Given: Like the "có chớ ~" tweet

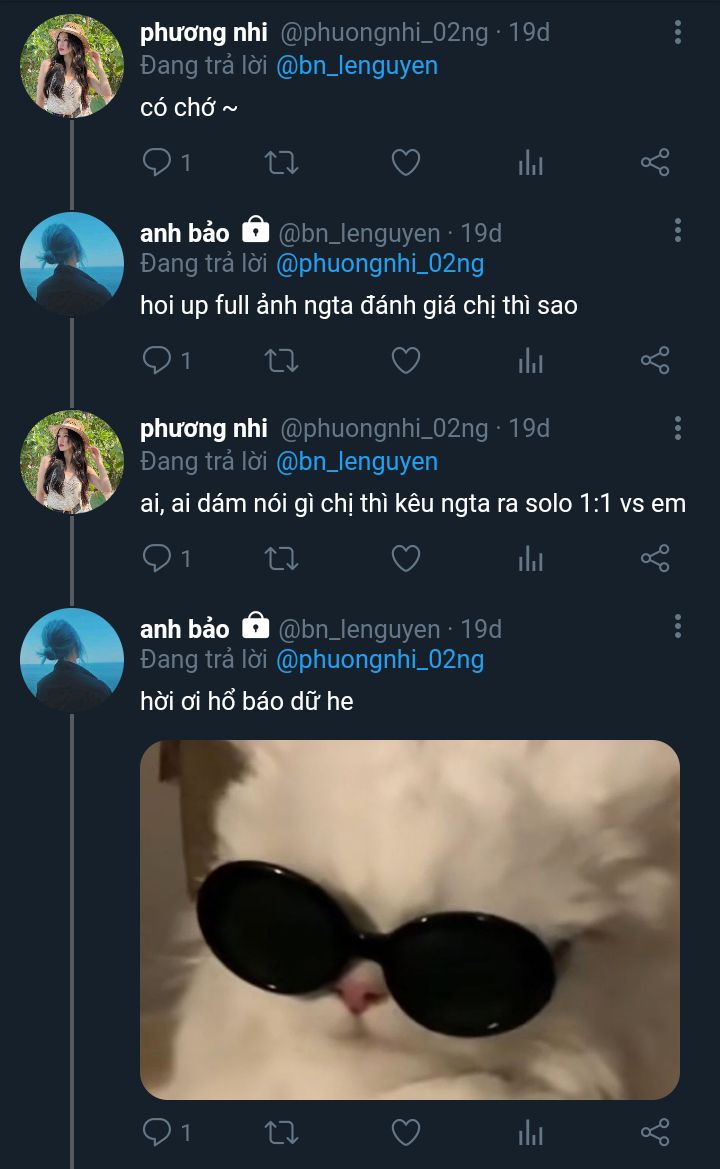Looking at the screenshot, I should [x=405, y=163].
